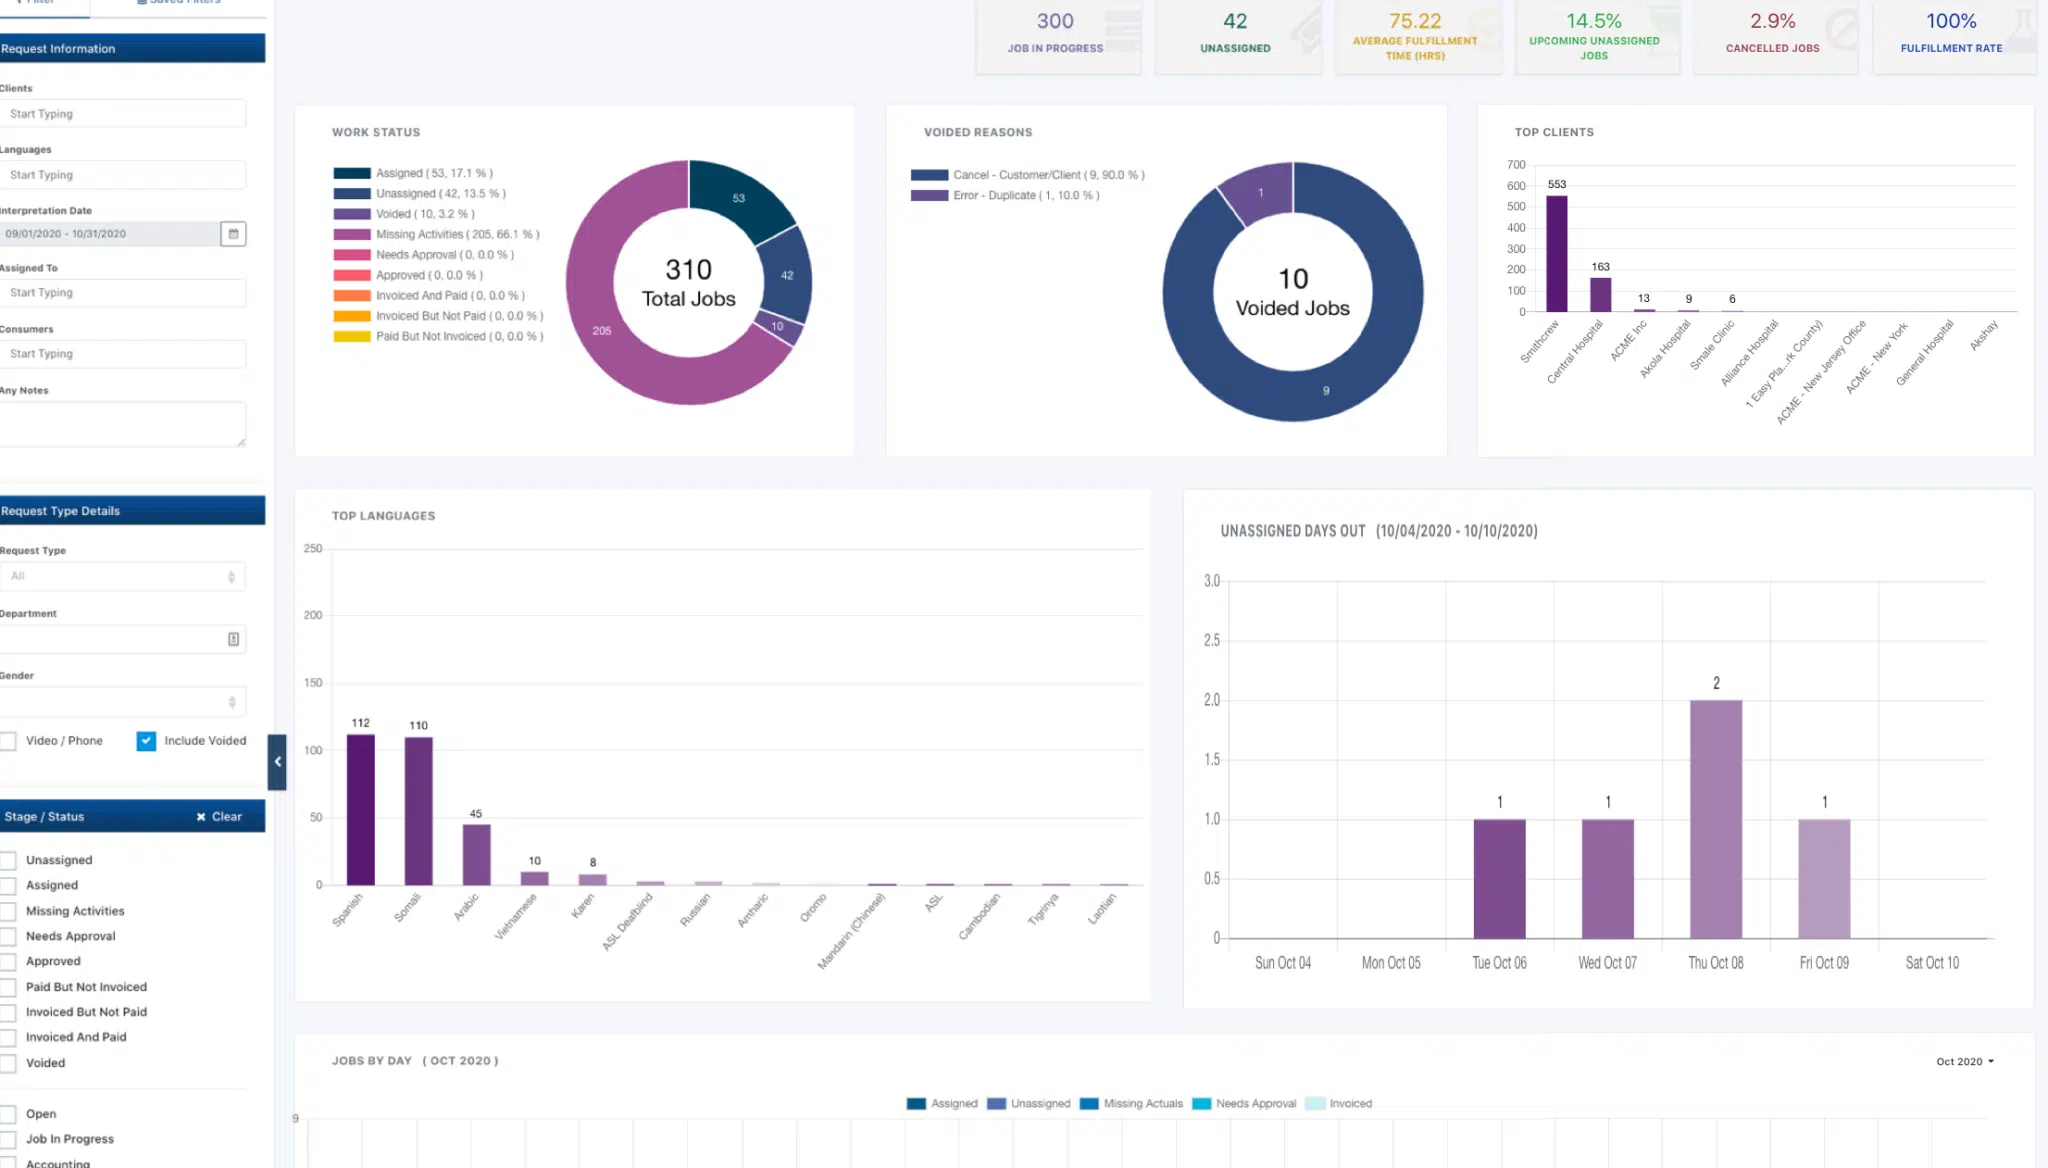Click the Missing Activities legend marker
Image resolution: width=2048 pixels, height=1168 pixels.
[x=351, y=234]
